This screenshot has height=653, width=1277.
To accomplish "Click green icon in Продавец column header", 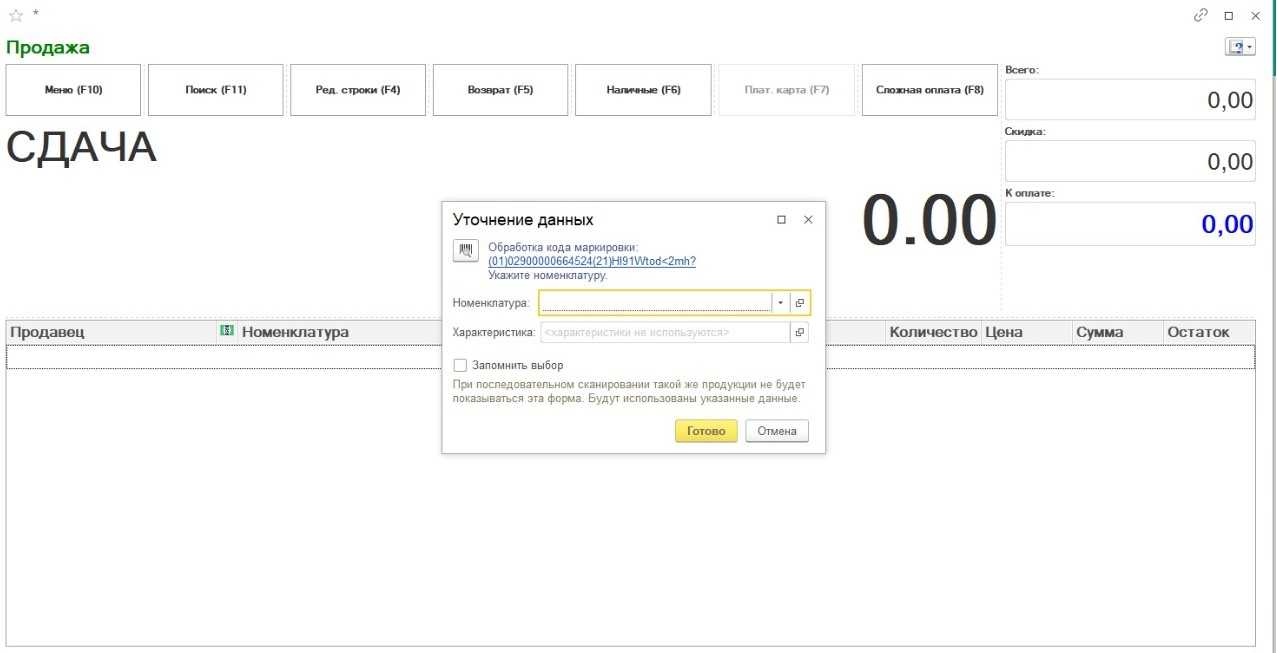I will (x=226, y=332).
